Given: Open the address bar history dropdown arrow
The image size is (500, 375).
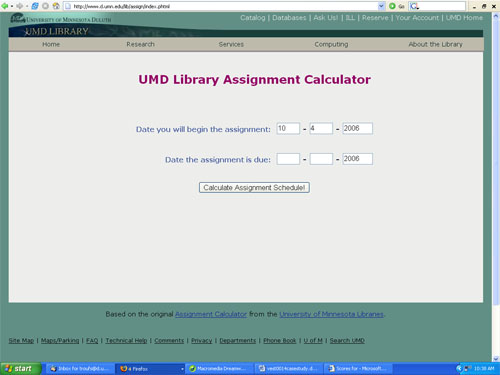Looking at the screenshot, I should pos(381,6).
